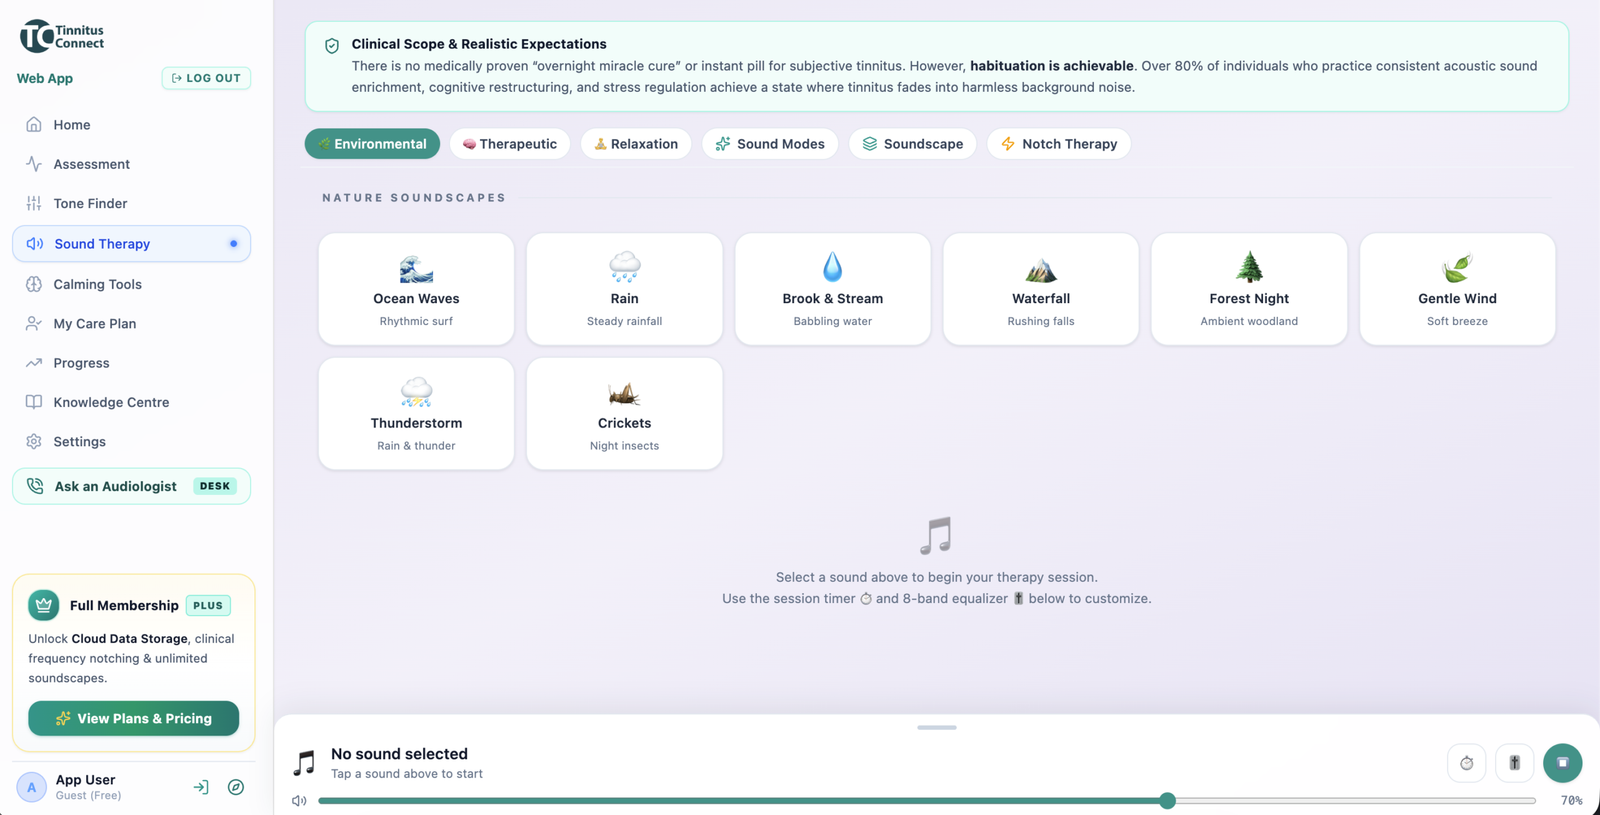Play the Ocean Waves soundscape
Viewport: 1600px width, 815px height.
(x=416, y=289)
